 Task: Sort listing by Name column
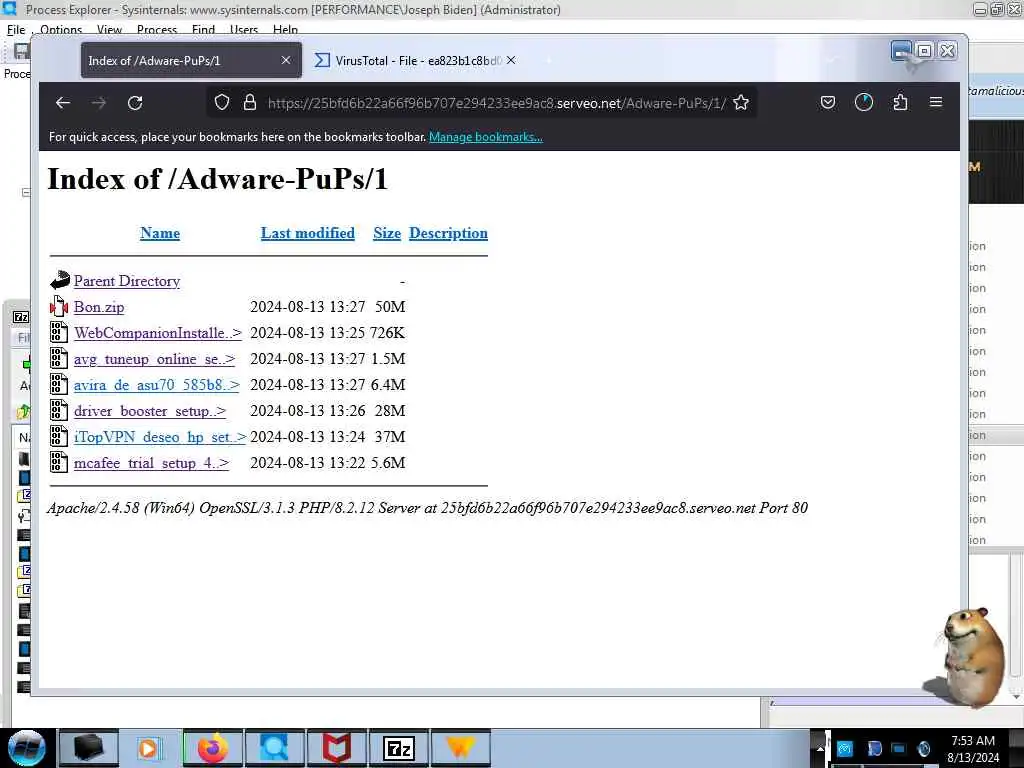tap(160, 233)
